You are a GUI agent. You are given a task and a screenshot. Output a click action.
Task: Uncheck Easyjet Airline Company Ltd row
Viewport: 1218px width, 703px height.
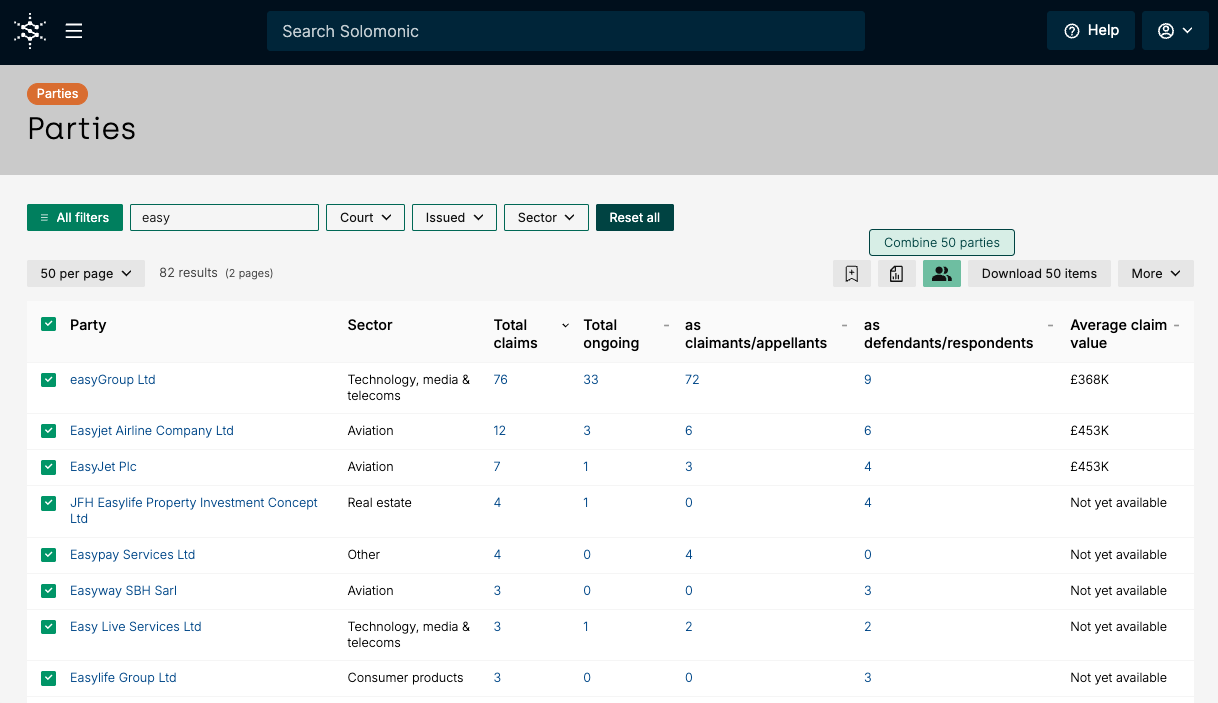(49, 431)
